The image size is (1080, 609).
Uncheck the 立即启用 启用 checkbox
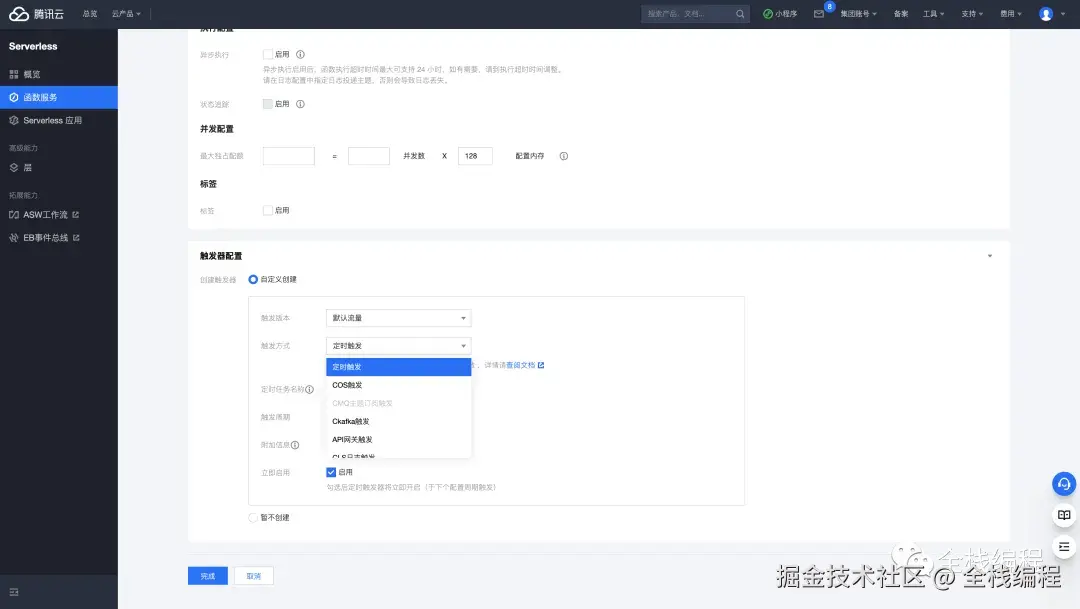click(x=331, y=472)
